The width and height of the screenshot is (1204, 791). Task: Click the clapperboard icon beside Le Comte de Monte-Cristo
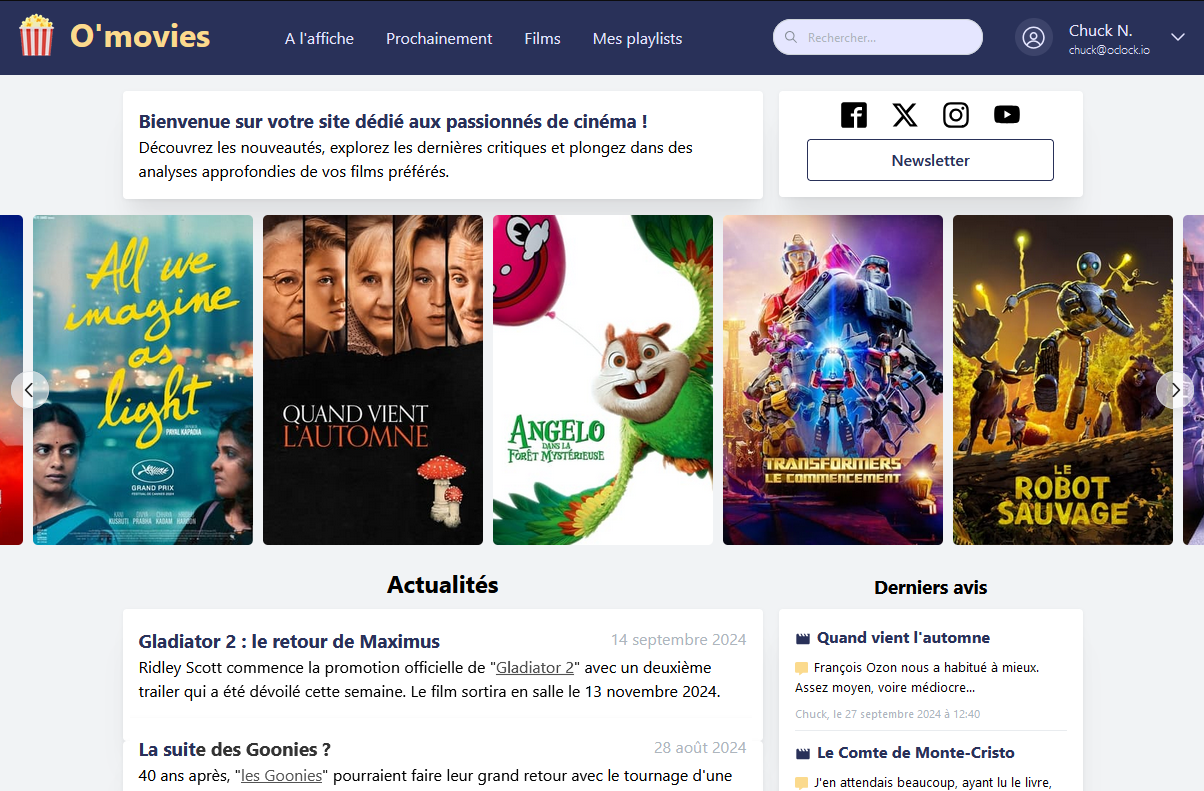802,753
